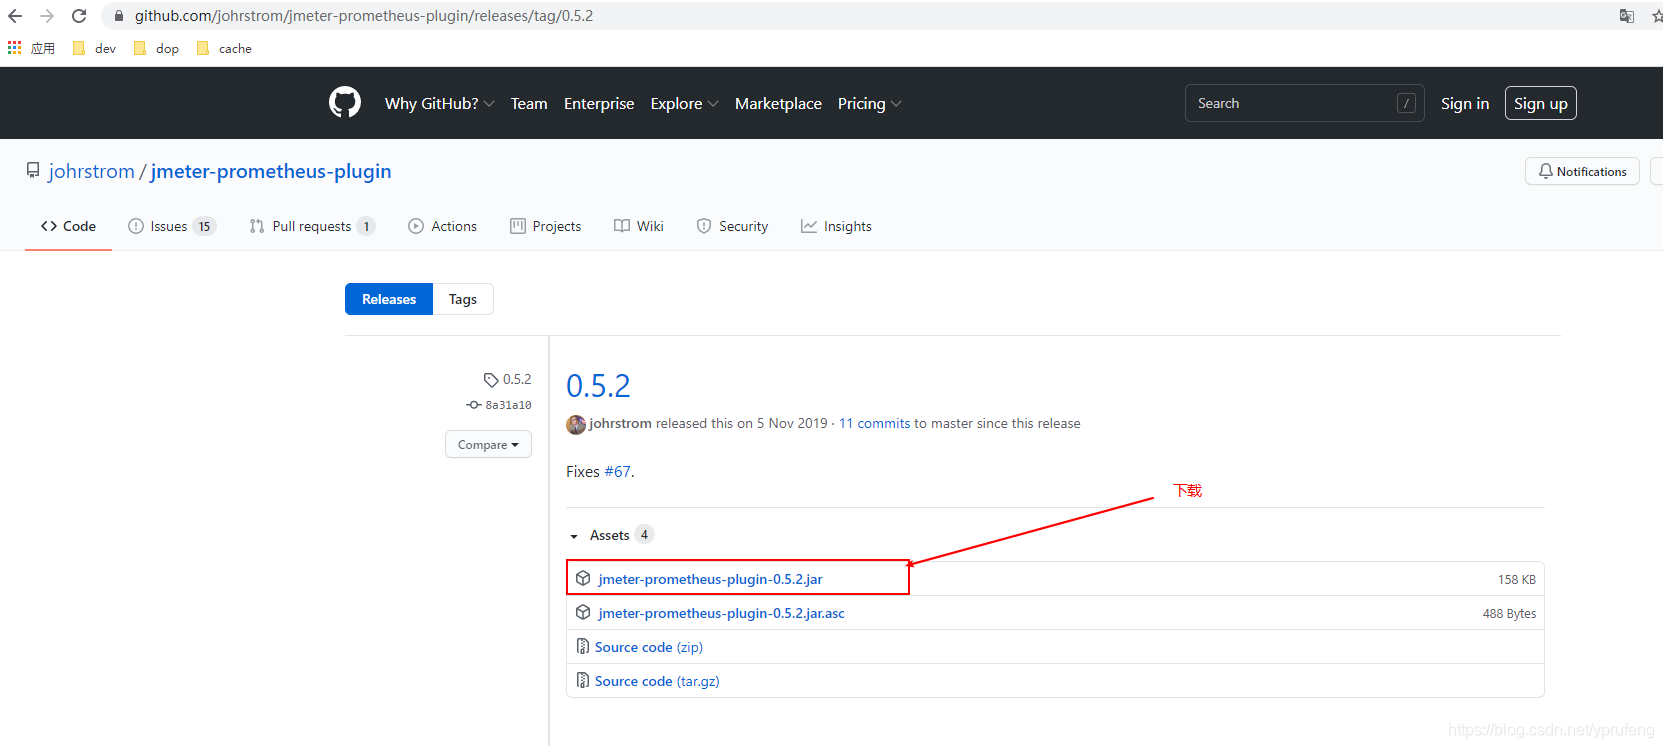
Task: Open the Insights tab
Action: [836, 226]
